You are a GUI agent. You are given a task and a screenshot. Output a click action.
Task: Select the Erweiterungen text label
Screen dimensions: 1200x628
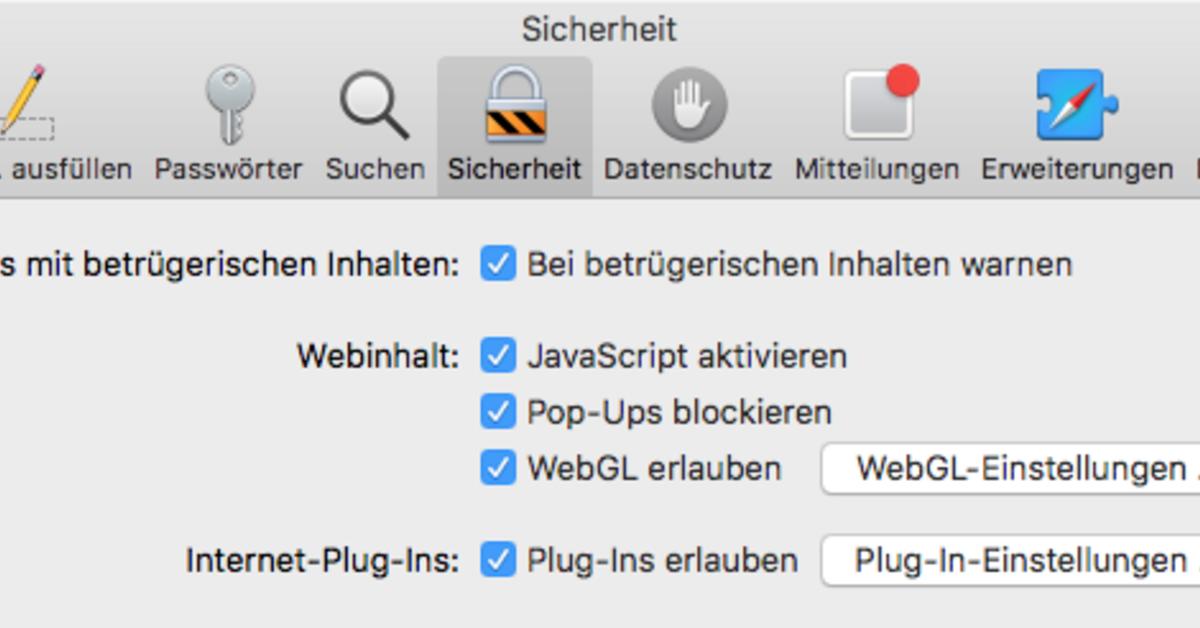click(1077, 169)
